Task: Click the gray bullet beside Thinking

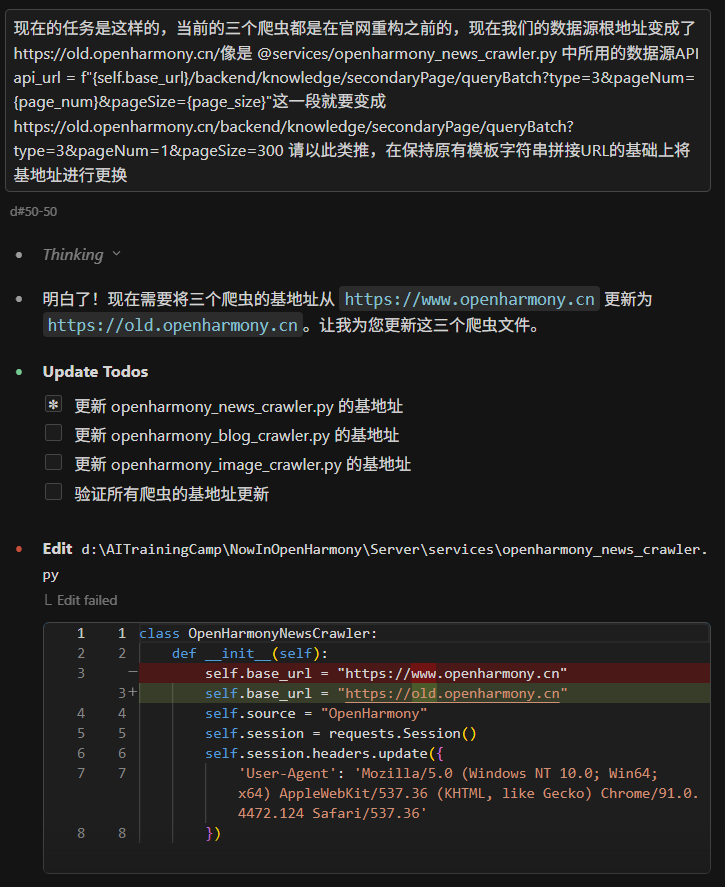Action: tap(19, 255)
